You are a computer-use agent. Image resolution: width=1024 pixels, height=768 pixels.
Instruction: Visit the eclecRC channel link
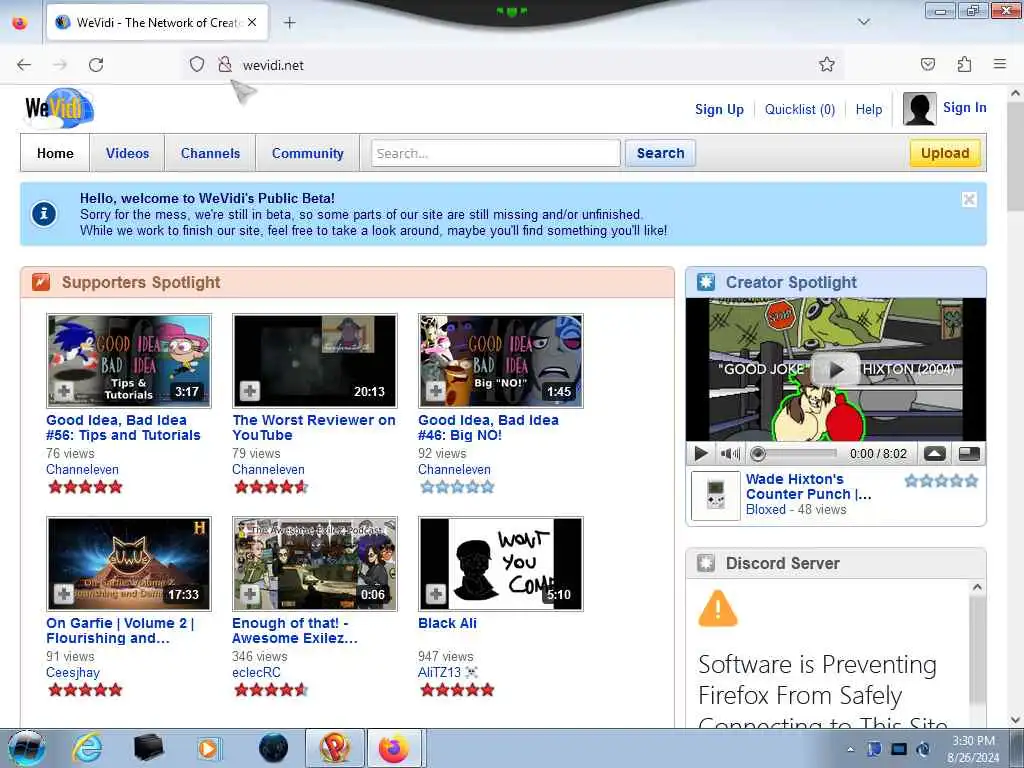256,673
